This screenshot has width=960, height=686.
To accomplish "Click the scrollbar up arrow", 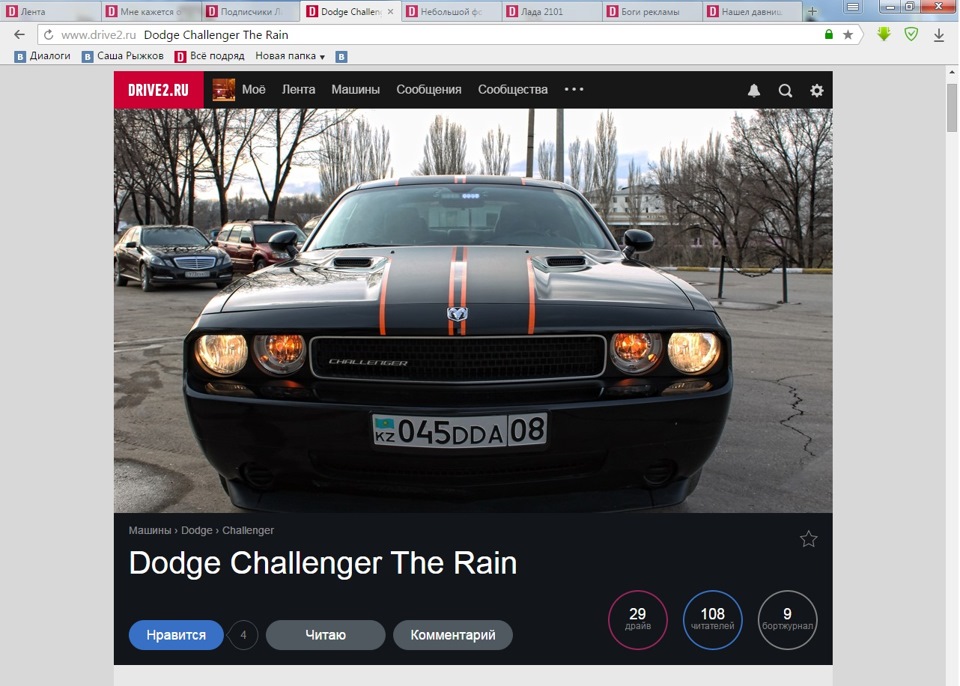I will [951, 72].
